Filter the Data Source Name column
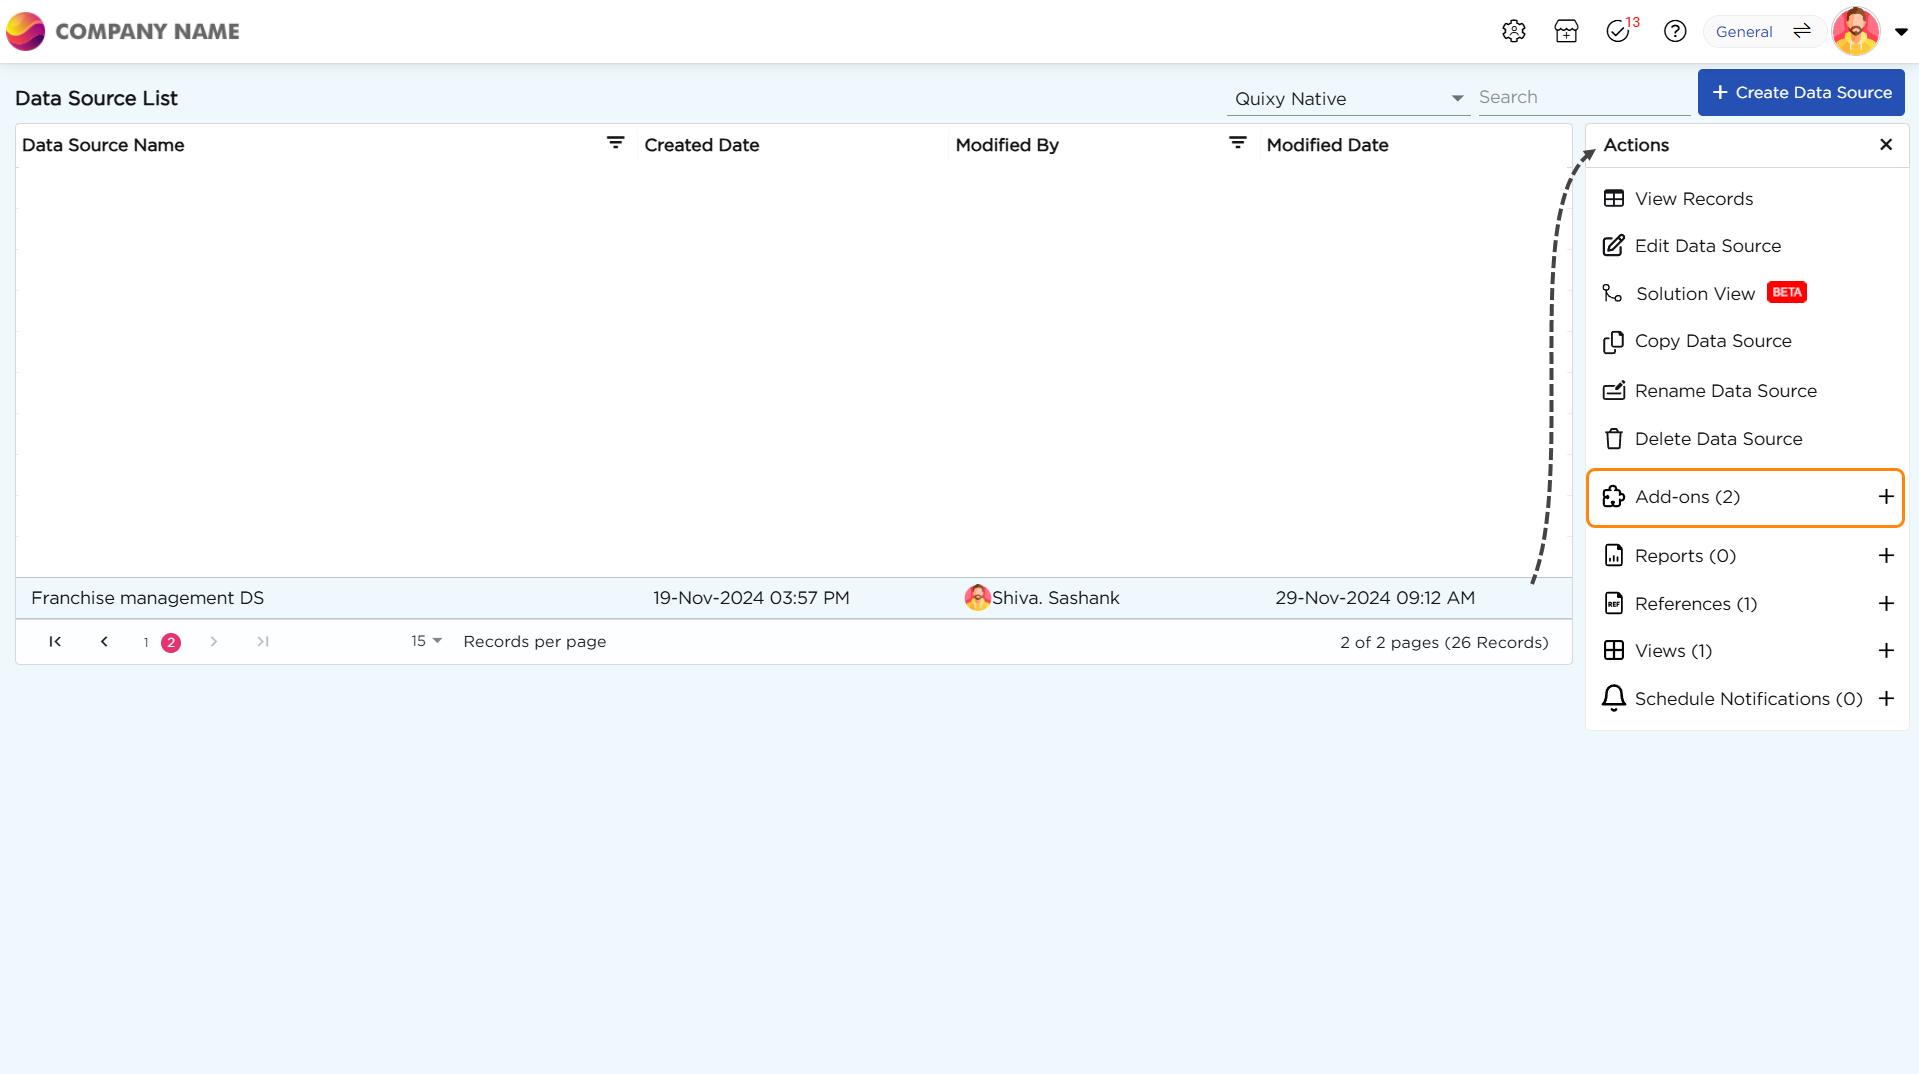1919x1074 pixels. point(615,144)
